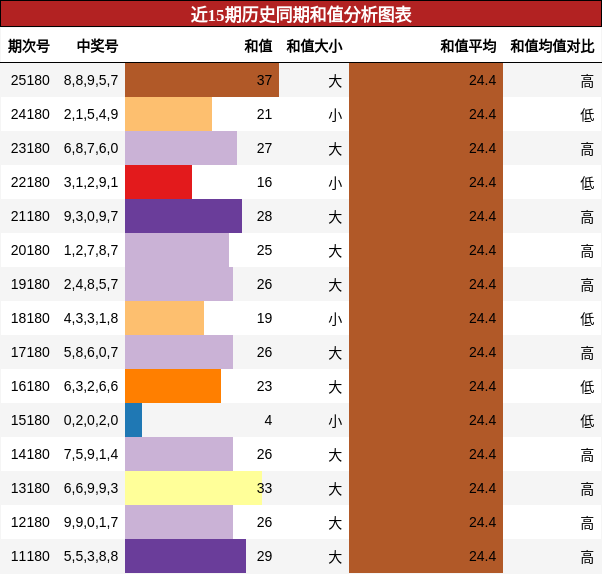Select period number 13180
Screen dimensions: 602x574
(30, 488)
